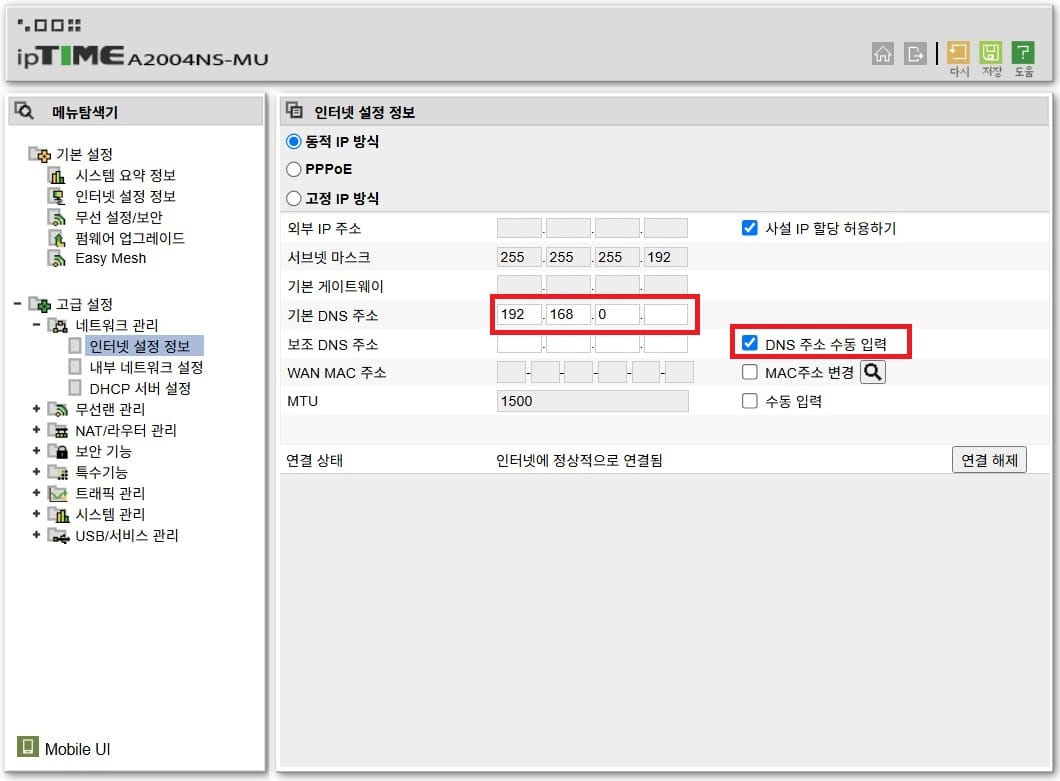Image resolution: width=1060 pixels, height=781 pixels.
Task: Select the PPPoE radio button
Action: (294, 170)
